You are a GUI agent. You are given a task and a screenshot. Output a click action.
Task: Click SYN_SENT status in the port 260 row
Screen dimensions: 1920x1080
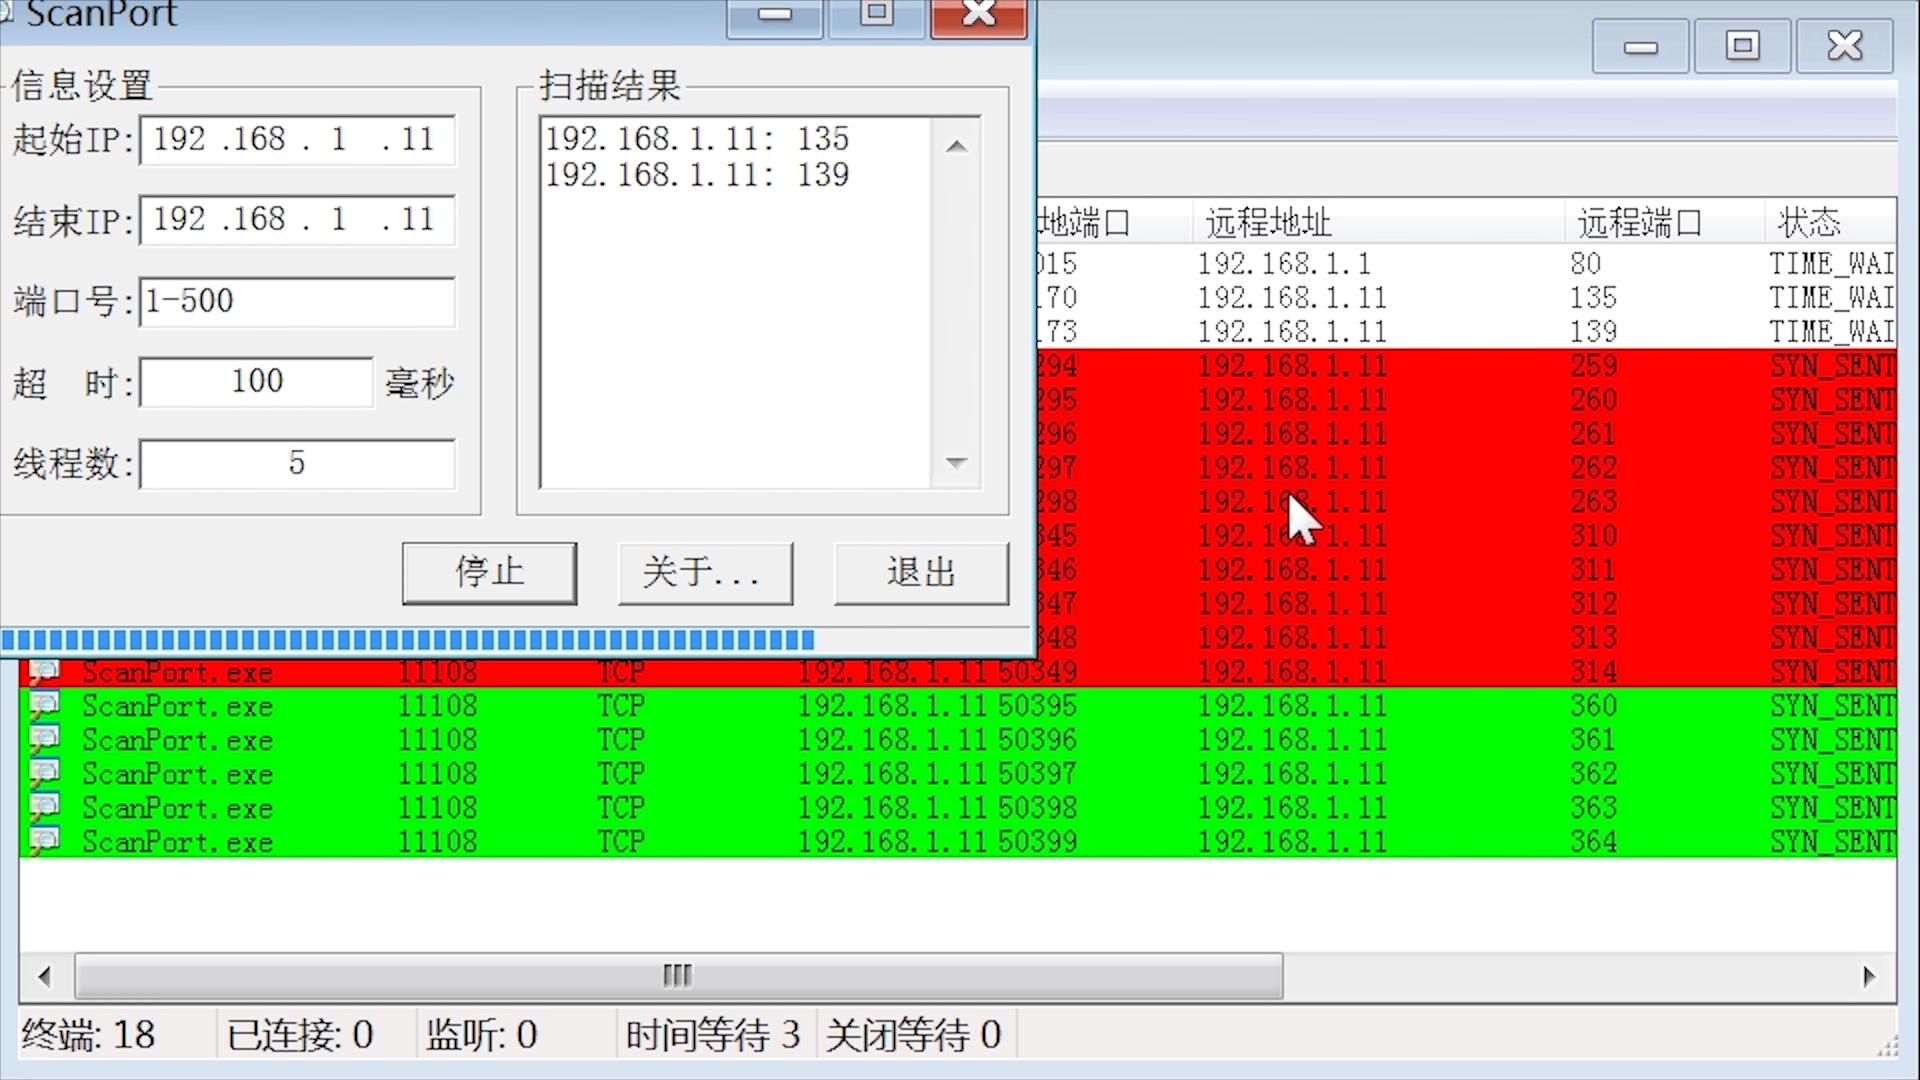[x=1832, y=400]
